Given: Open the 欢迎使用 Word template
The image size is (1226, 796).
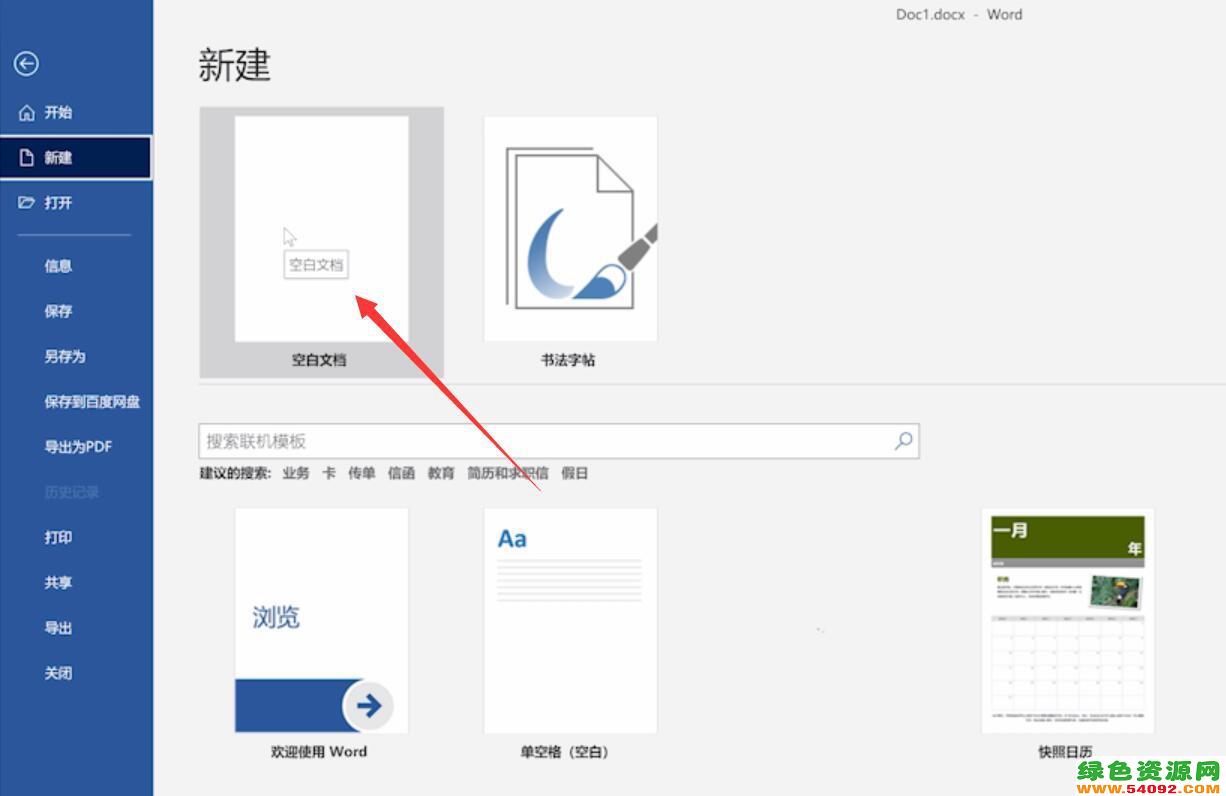Looking at the screenshot, I should pos(321,620).
